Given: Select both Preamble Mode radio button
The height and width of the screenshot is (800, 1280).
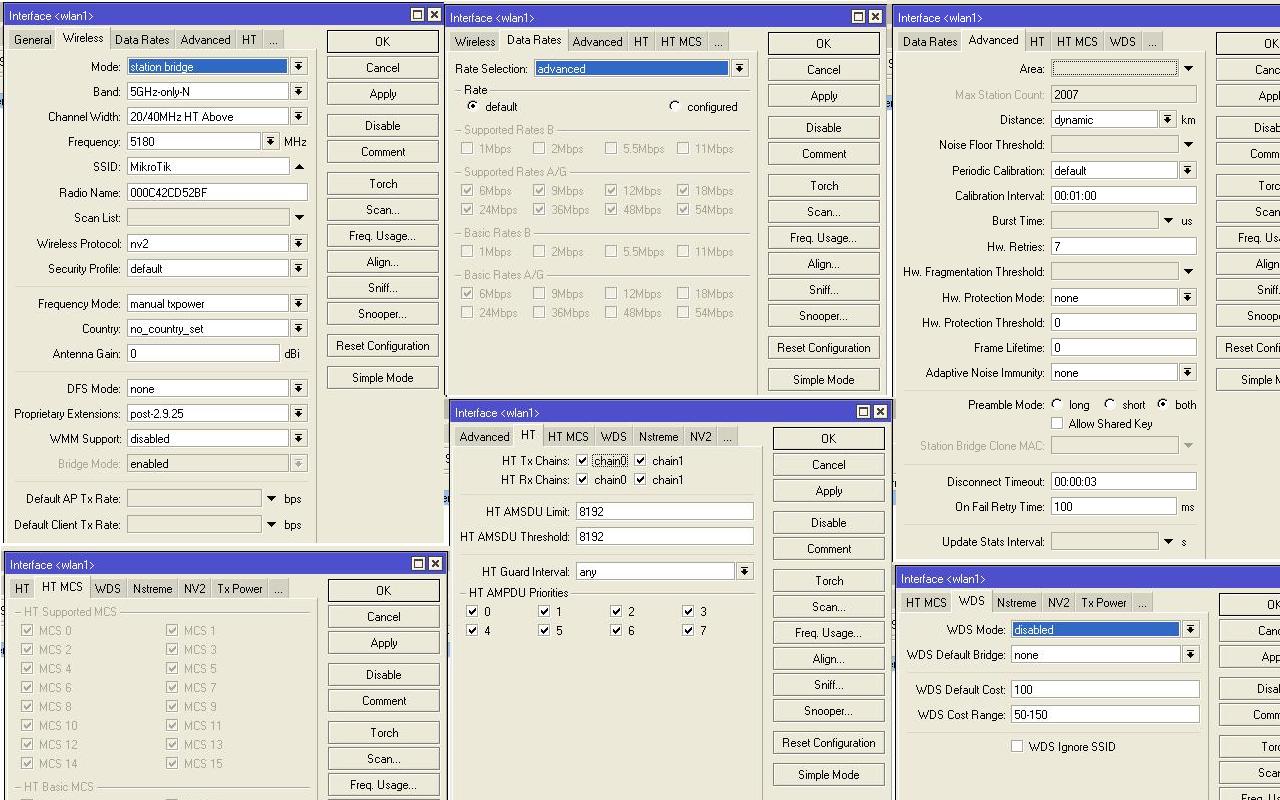Looking at the screenshot, I should point(1162,404).
